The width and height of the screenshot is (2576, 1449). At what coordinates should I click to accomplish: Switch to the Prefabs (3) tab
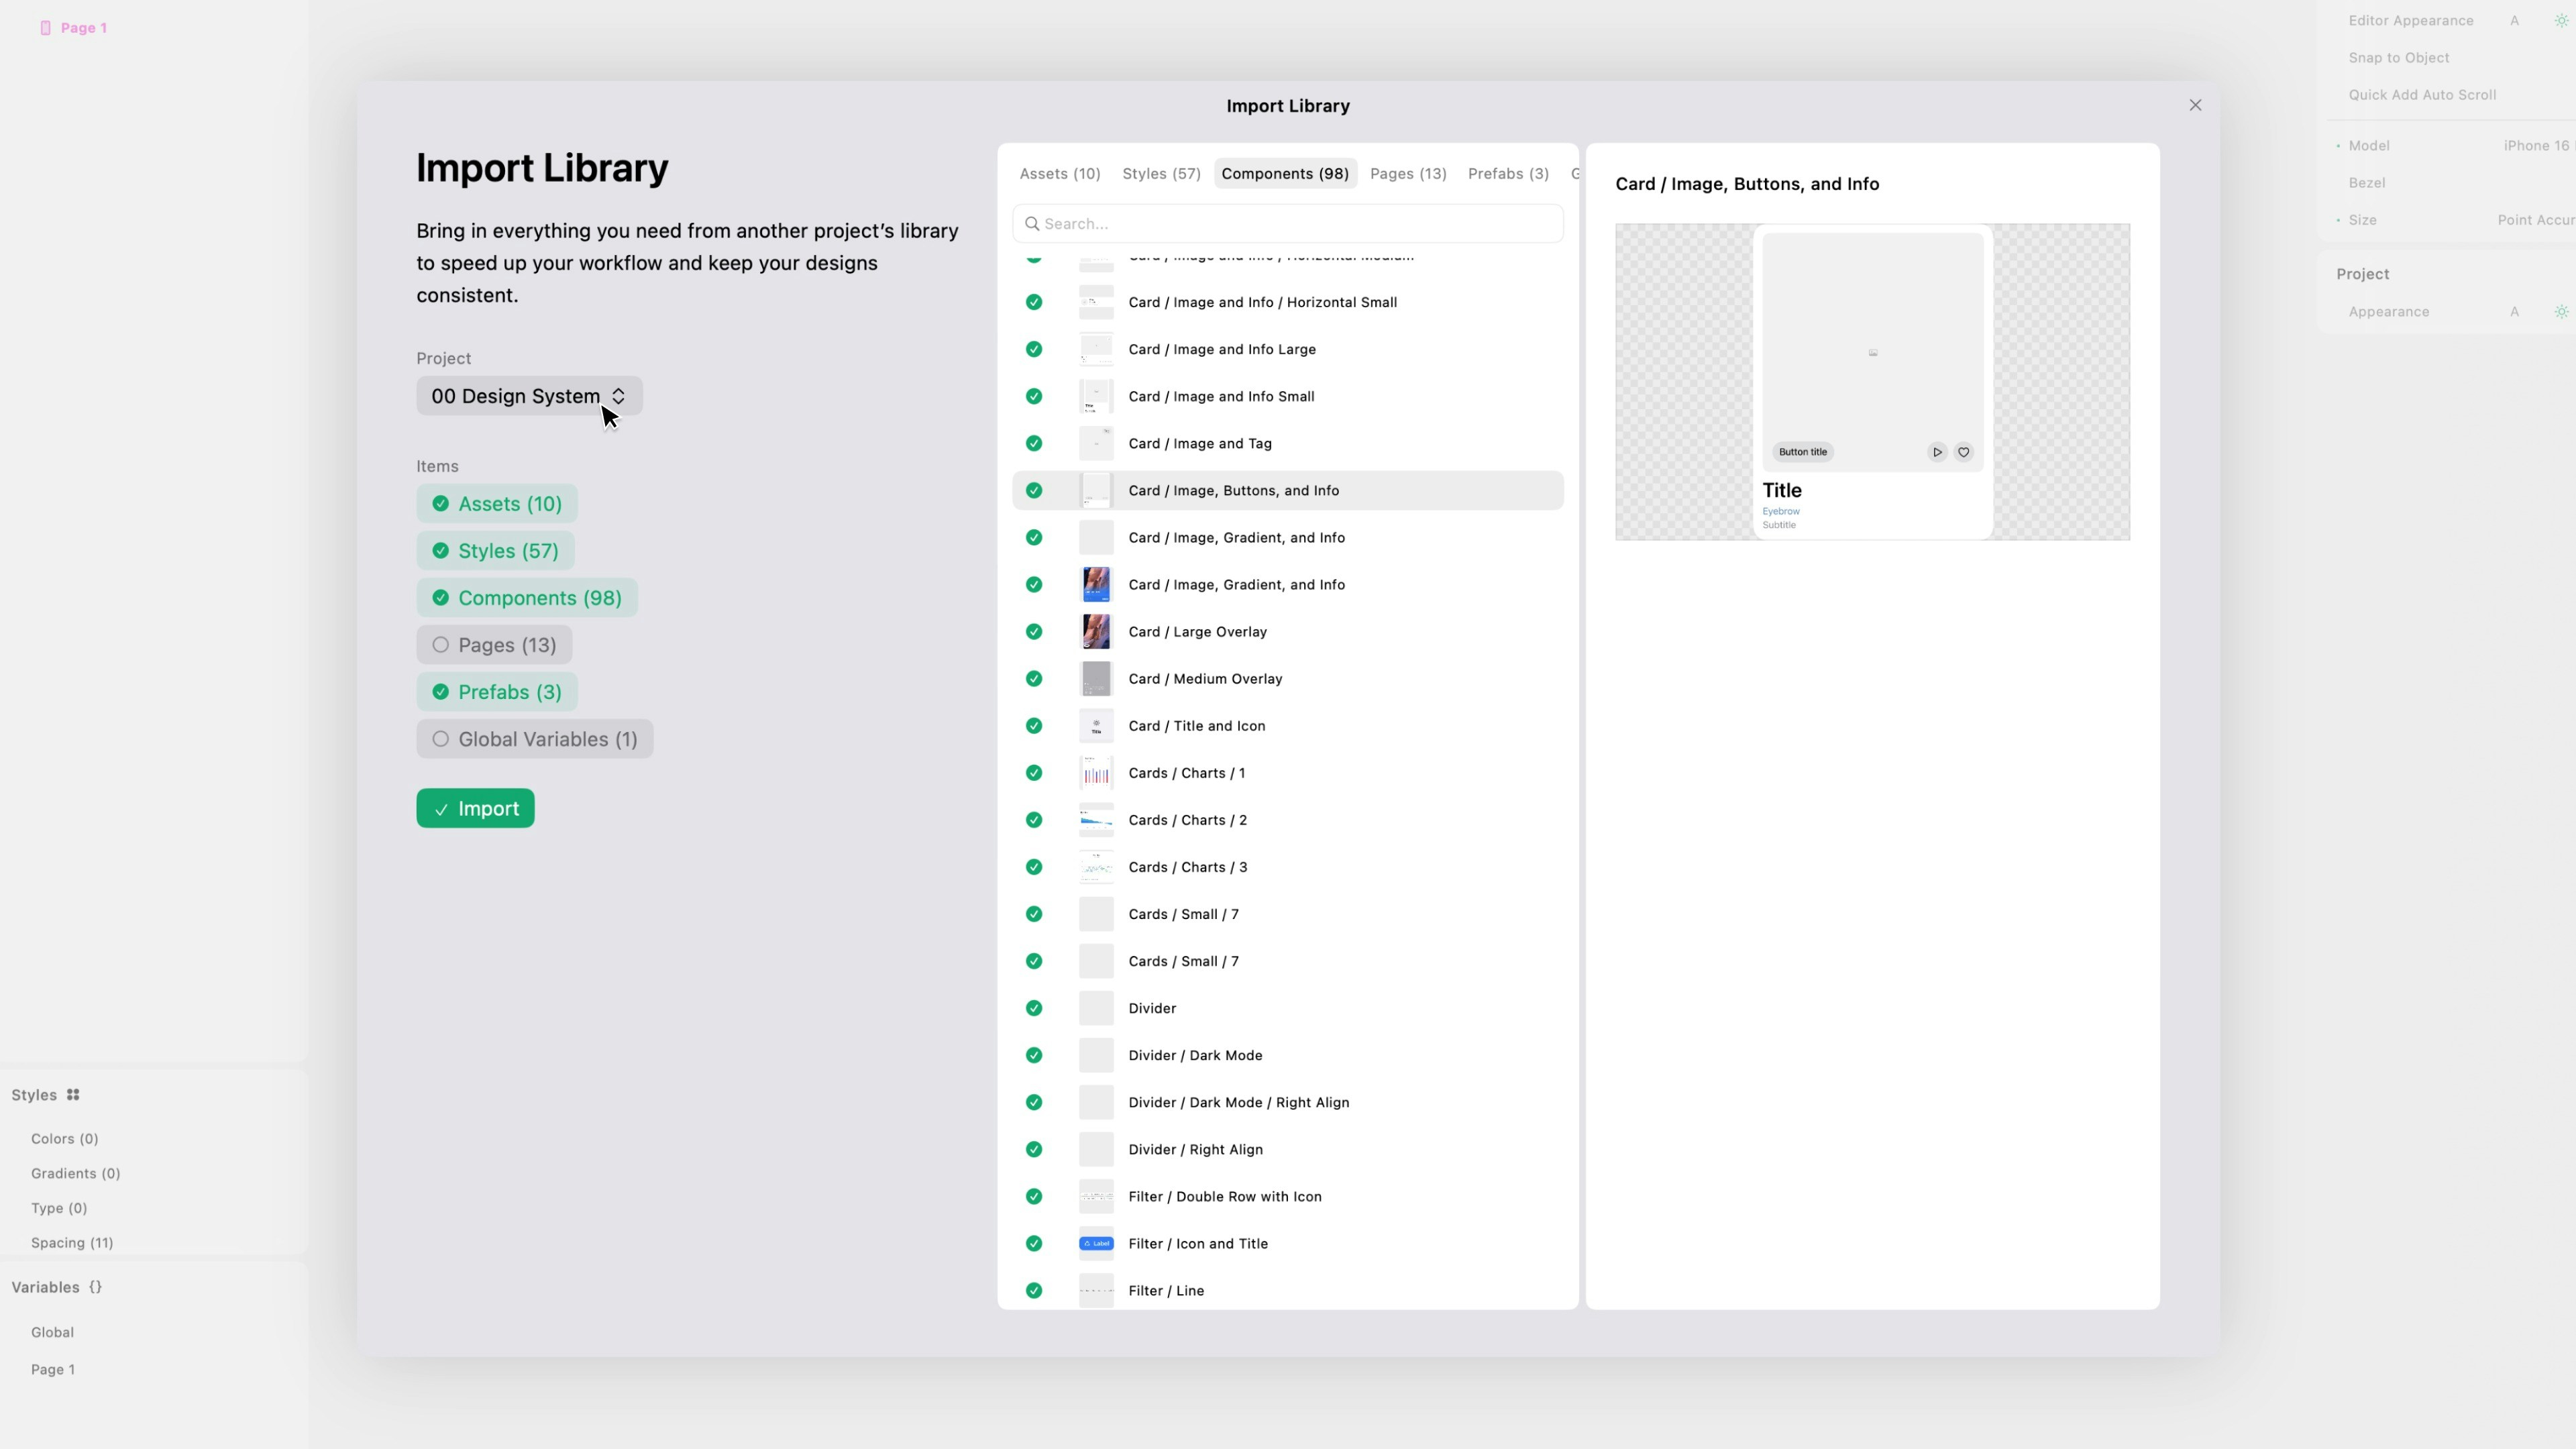[1508, 174]
